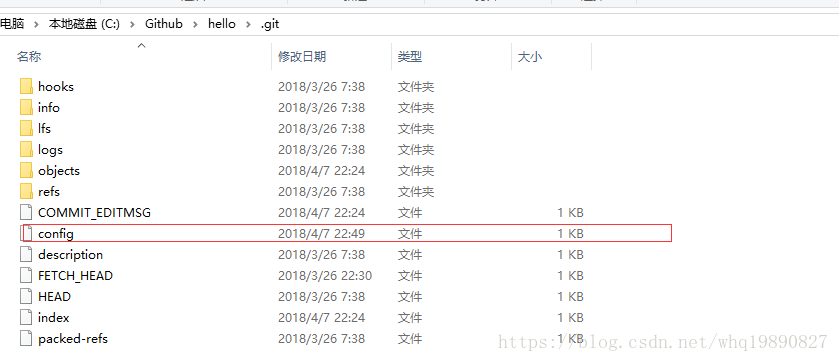Select the index file name
839x362 pixels.
pyautogui.click(x=54, y=318)
